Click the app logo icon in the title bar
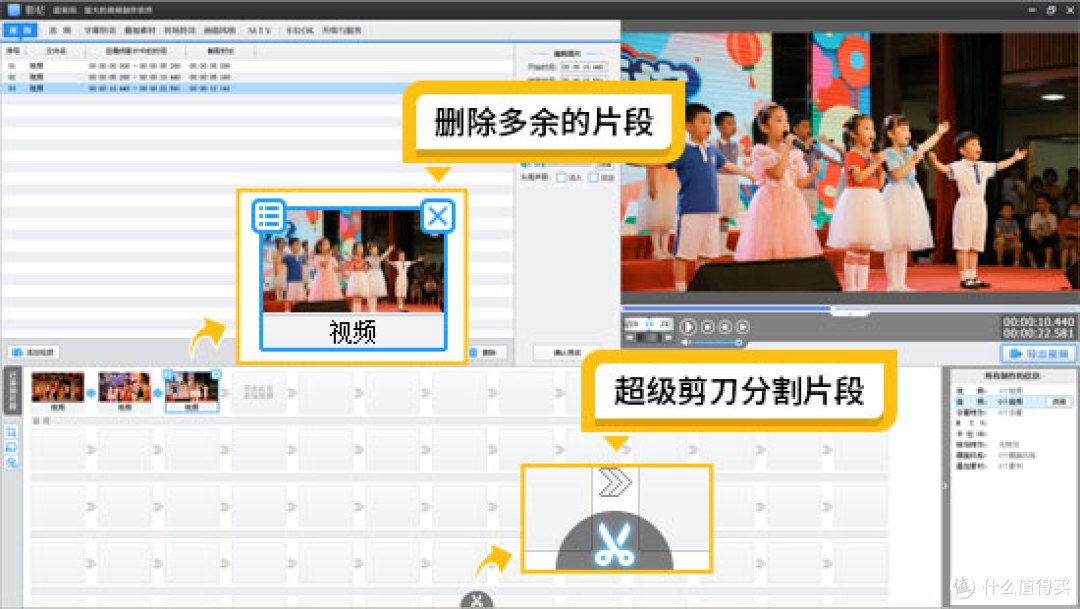Viewport: 1080px width, 609px height. [x=13, y=10]
